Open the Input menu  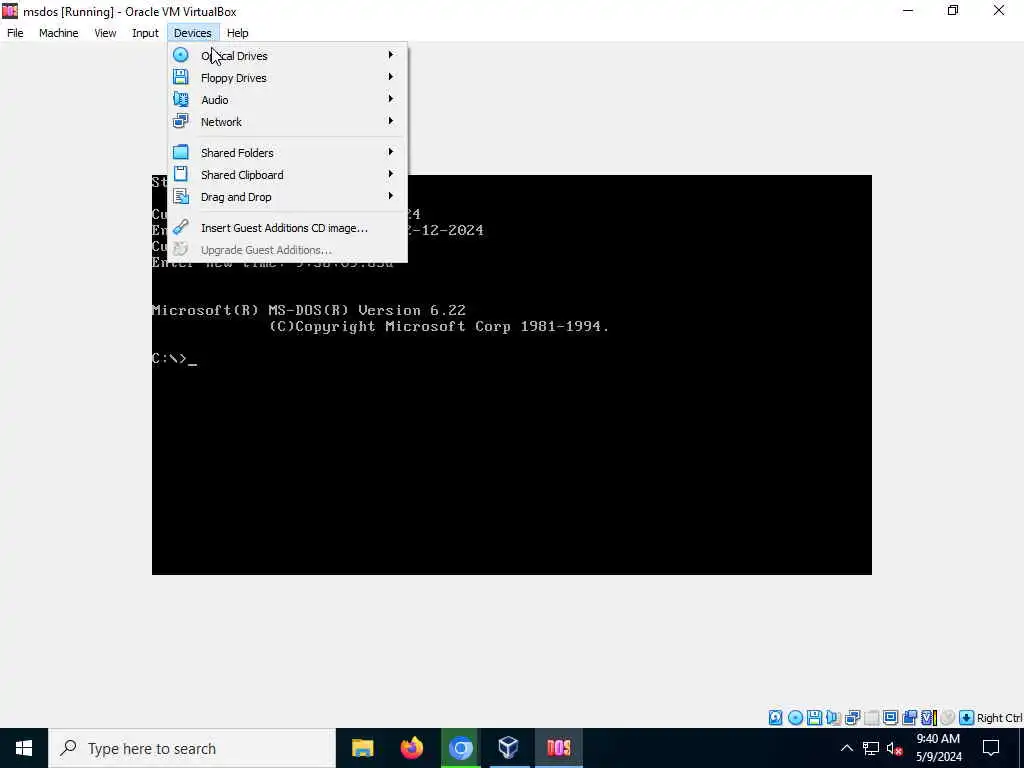pos(145,33)
